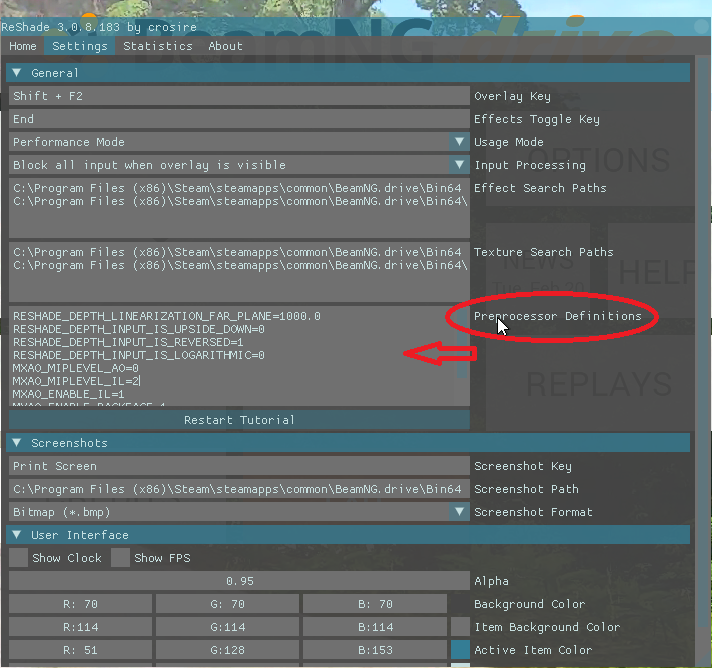Open the Input Processing dropdown arrow
This screenshot has width=712, height=668.
[459, 165]
